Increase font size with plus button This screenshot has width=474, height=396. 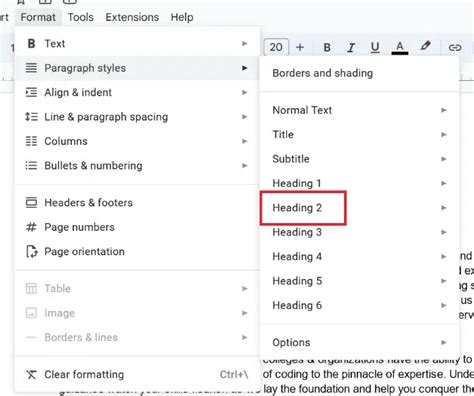point(300,47)
